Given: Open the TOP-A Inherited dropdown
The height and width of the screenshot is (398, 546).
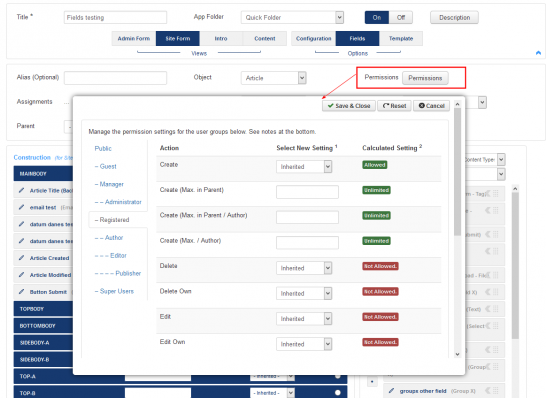Looking at the screenshot, I should pos(273,376).
